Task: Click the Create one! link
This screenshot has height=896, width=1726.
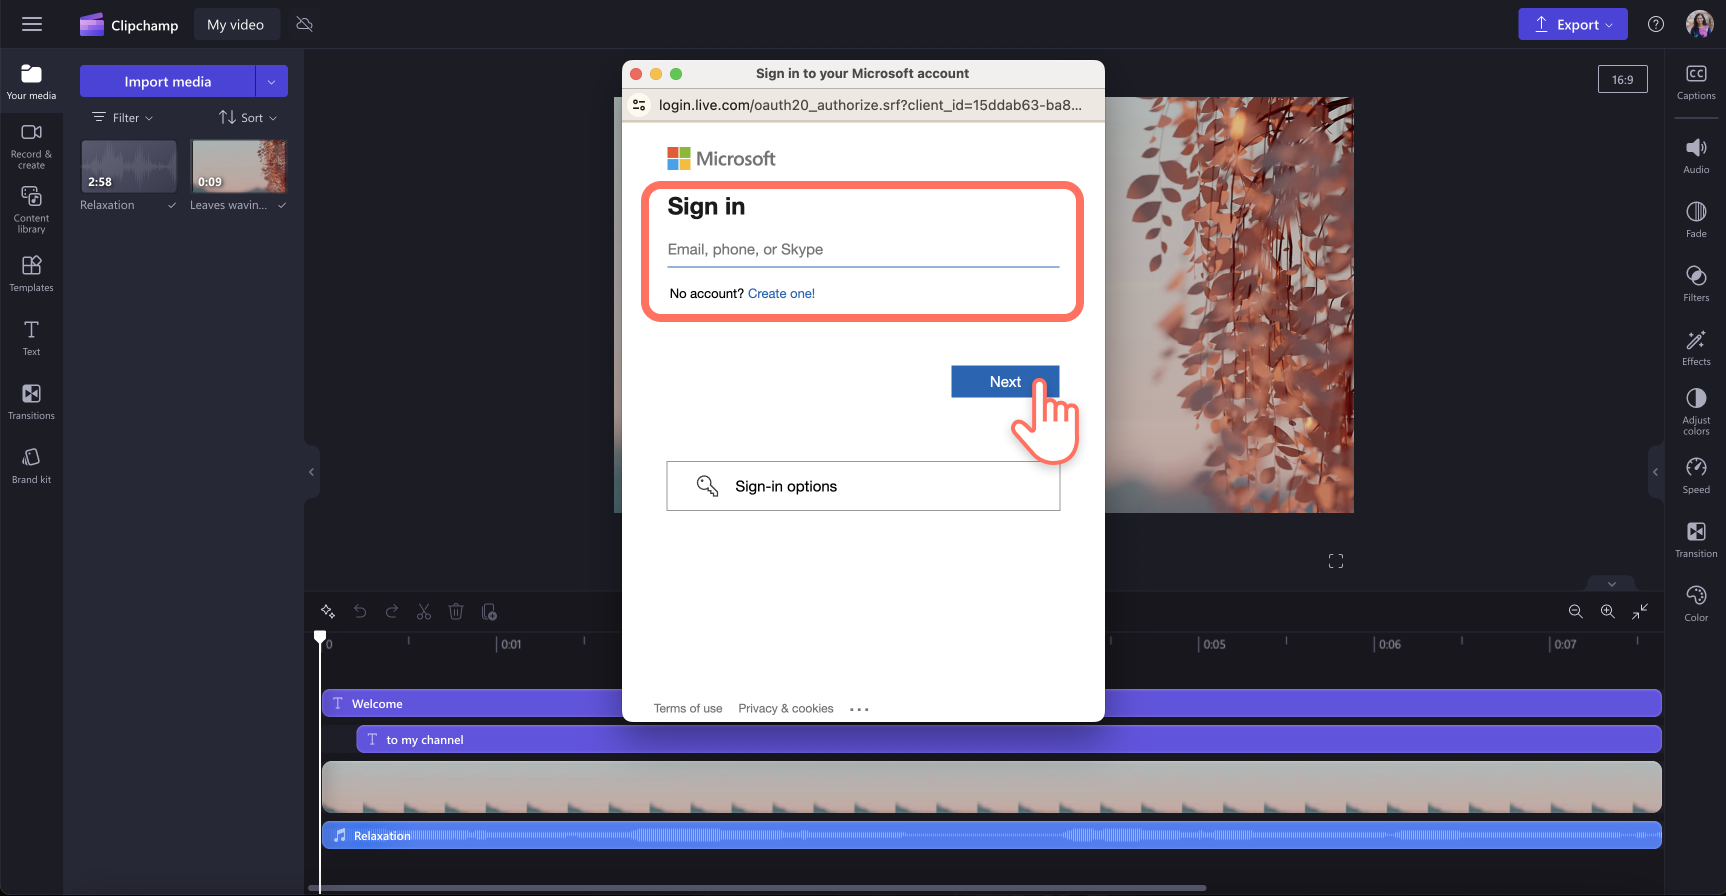Action: pos(781,293)
